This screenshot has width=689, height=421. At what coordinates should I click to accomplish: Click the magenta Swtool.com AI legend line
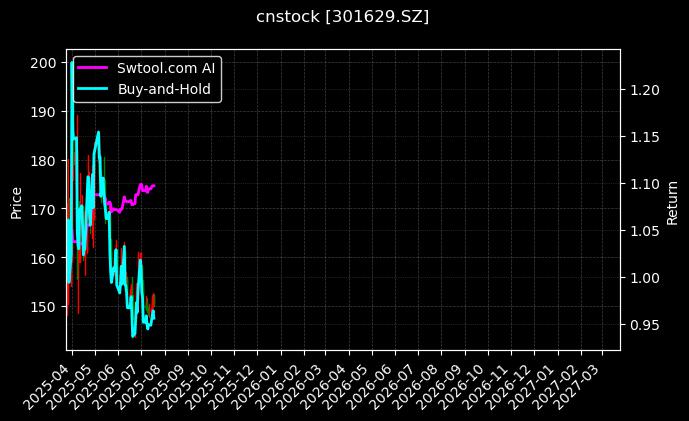tap(95, 69)
